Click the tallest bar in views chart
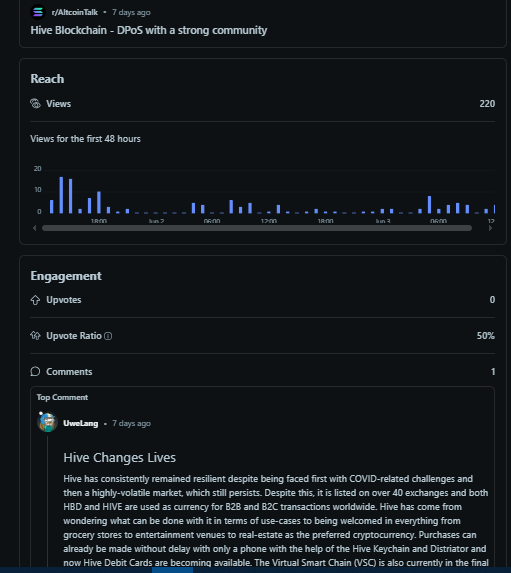Viewport: 511px width, 573px height. 61,195
